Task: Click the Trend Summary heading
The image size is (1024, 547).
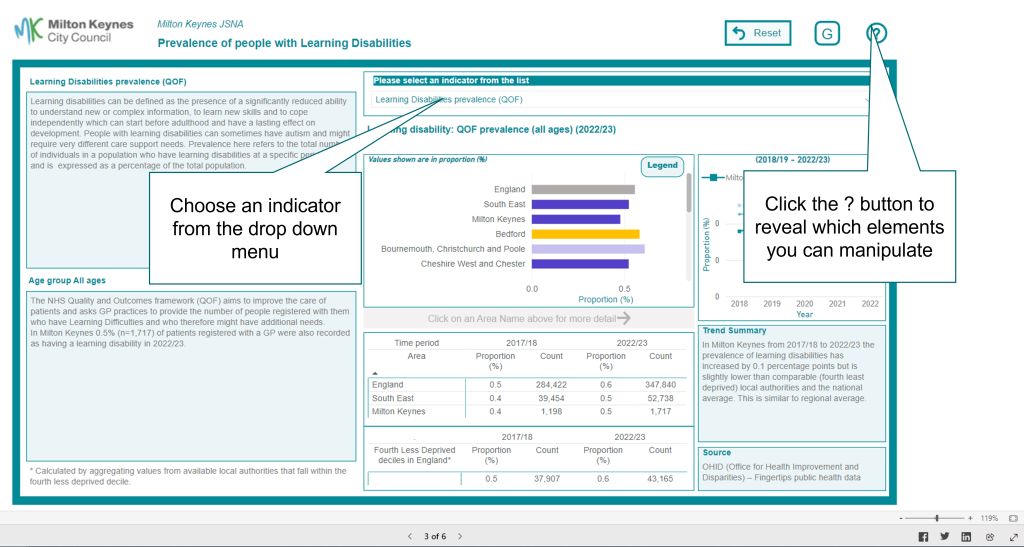Action: coord(734,330)
